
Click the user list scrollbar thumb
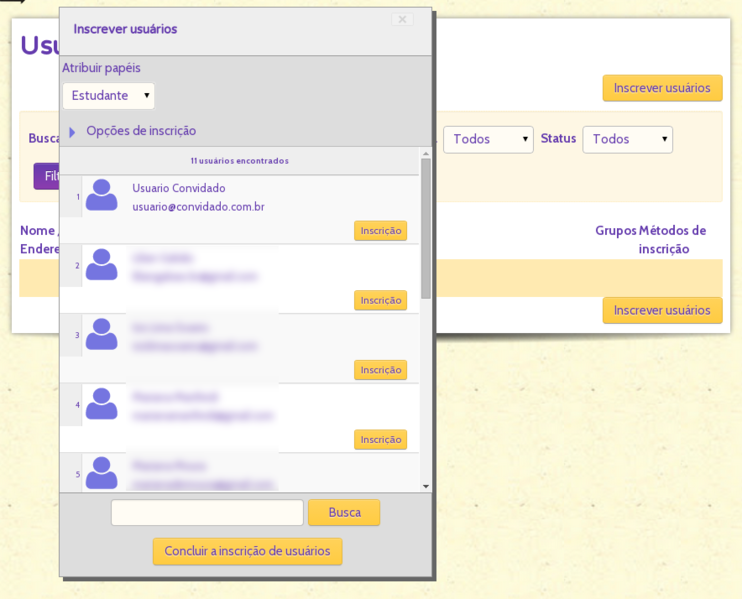(x=426, y=229)
